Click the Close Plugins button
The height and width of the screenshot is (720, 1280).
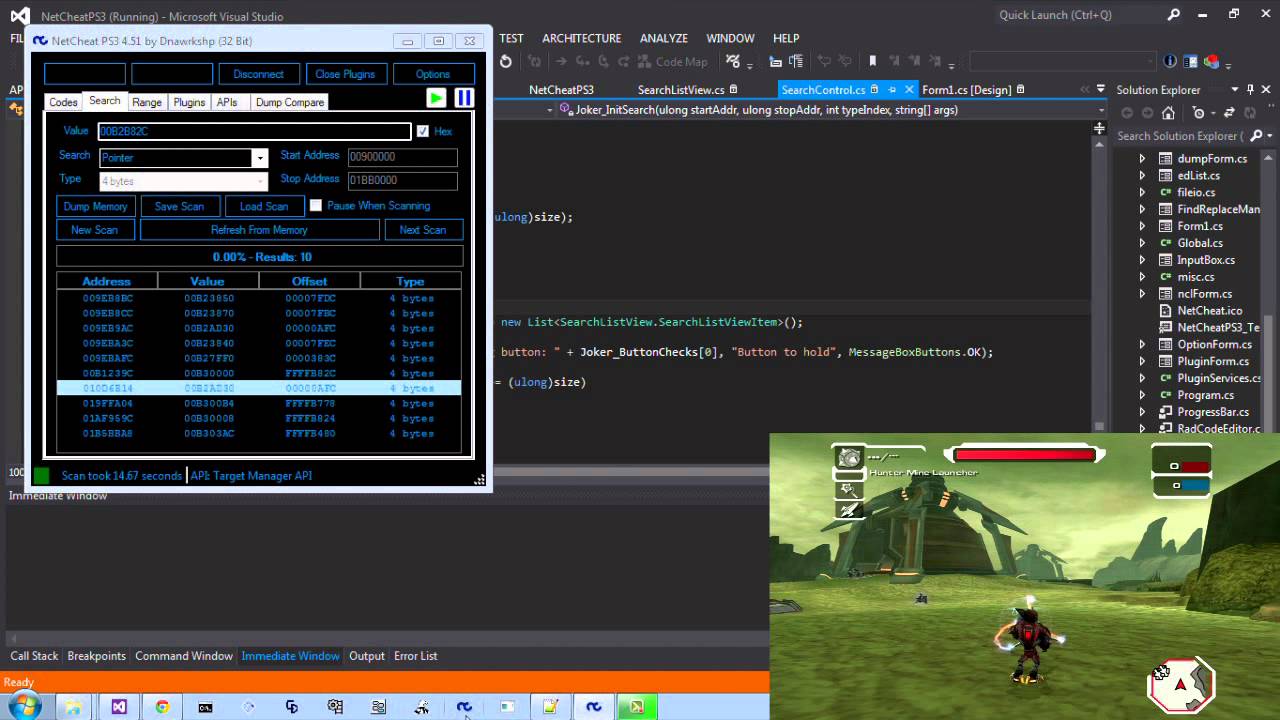(345, 74)
